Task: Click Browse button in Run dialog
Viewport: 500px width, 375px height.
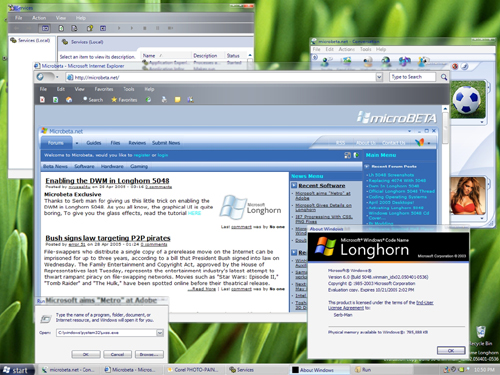Action: (149, 354)
